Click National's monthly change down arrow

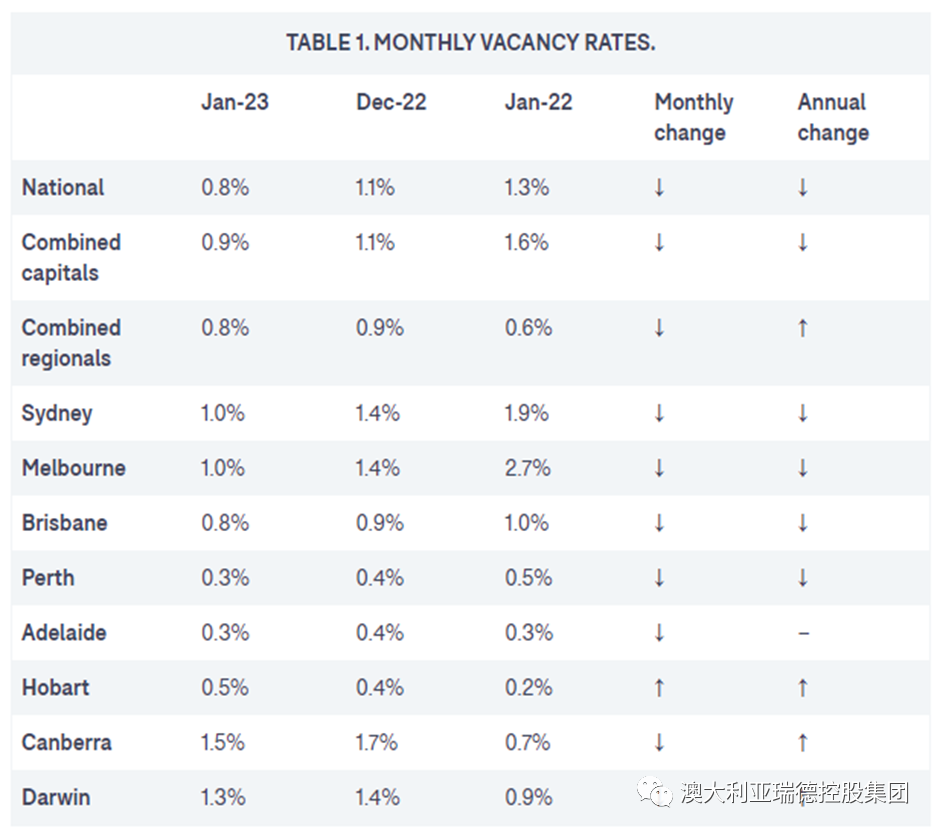coord(659,188)
